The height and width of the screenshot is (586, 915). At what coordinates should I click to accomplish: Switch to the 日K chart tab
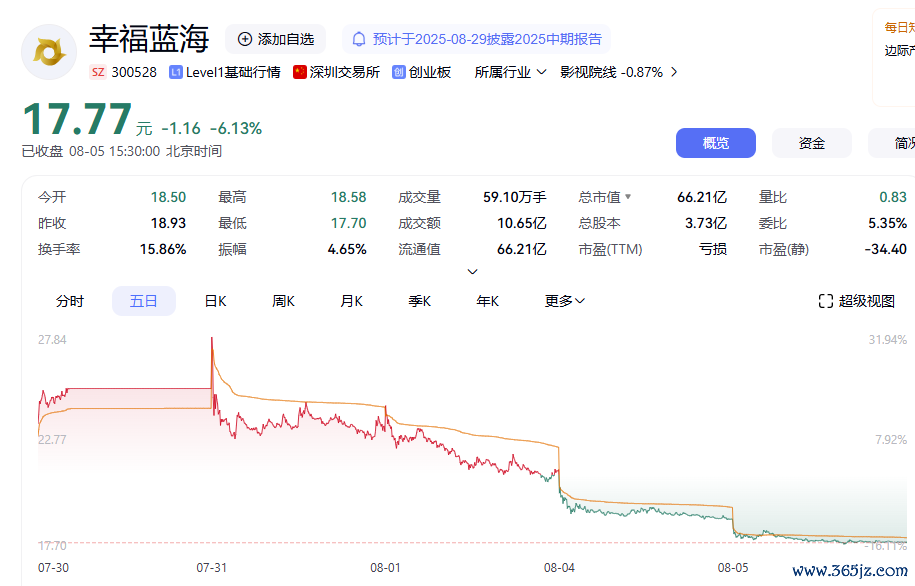(215, 301)
